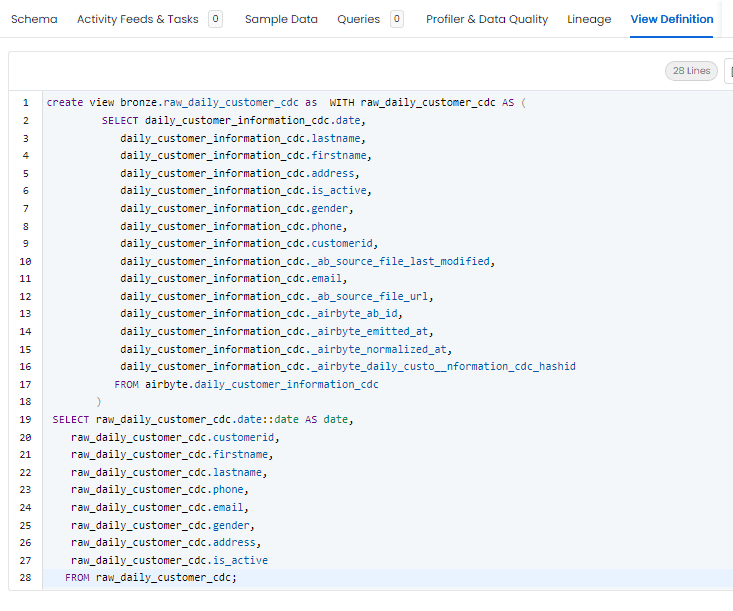Click 'FROM airbyte.daily_customer_information_cdc' line
This screenshot has width=733, height=611.
[x=246, y=384]
